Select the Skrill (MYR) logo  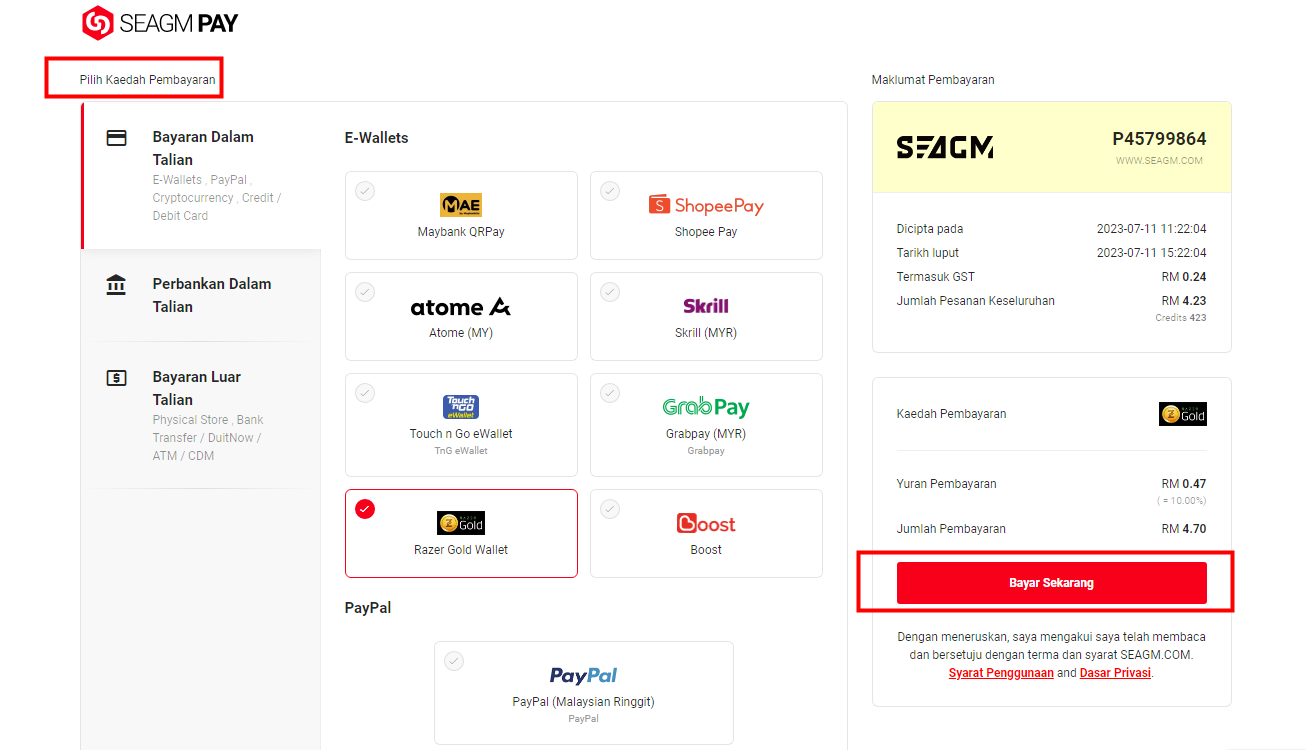click(x=706, y=306)
